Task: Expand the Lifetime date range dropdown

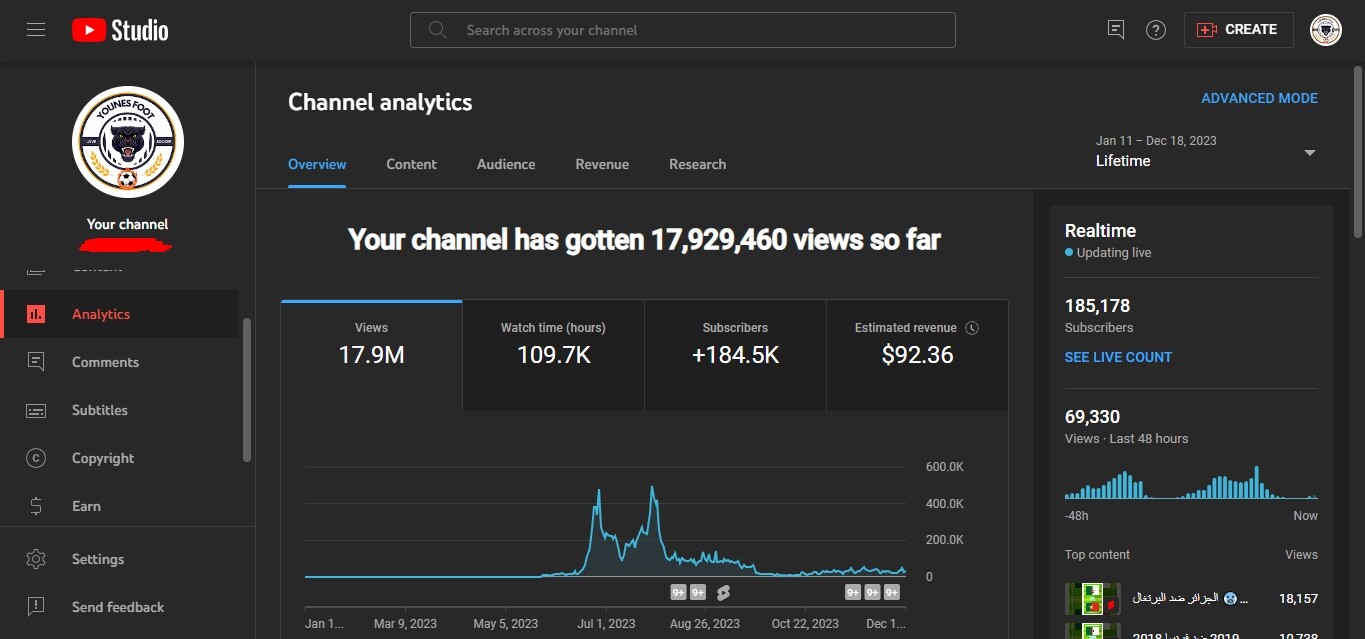Action: [1309, 153]
